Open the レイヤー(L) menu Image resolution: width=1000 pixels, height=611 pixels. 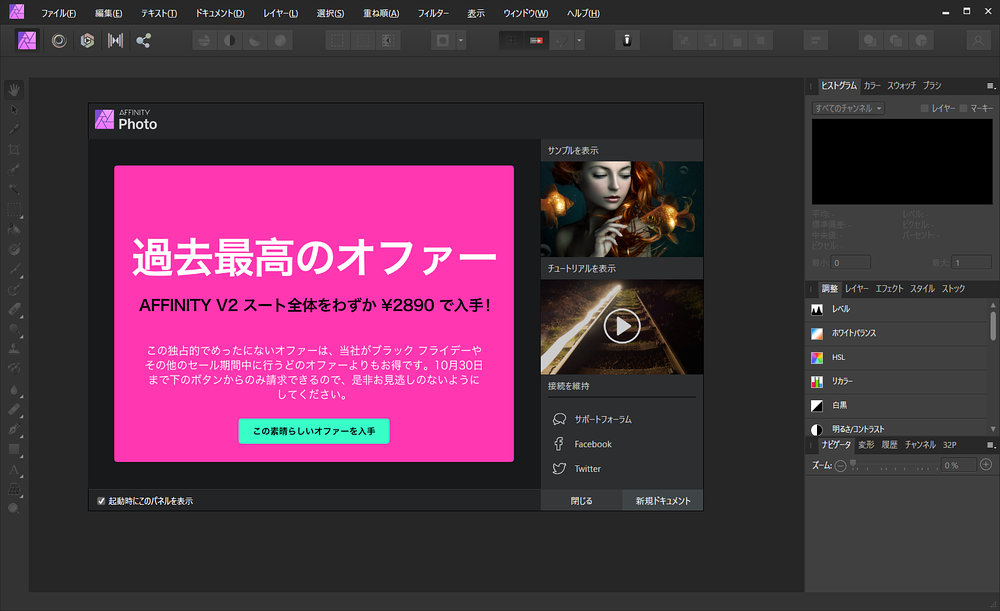[281, 13]
